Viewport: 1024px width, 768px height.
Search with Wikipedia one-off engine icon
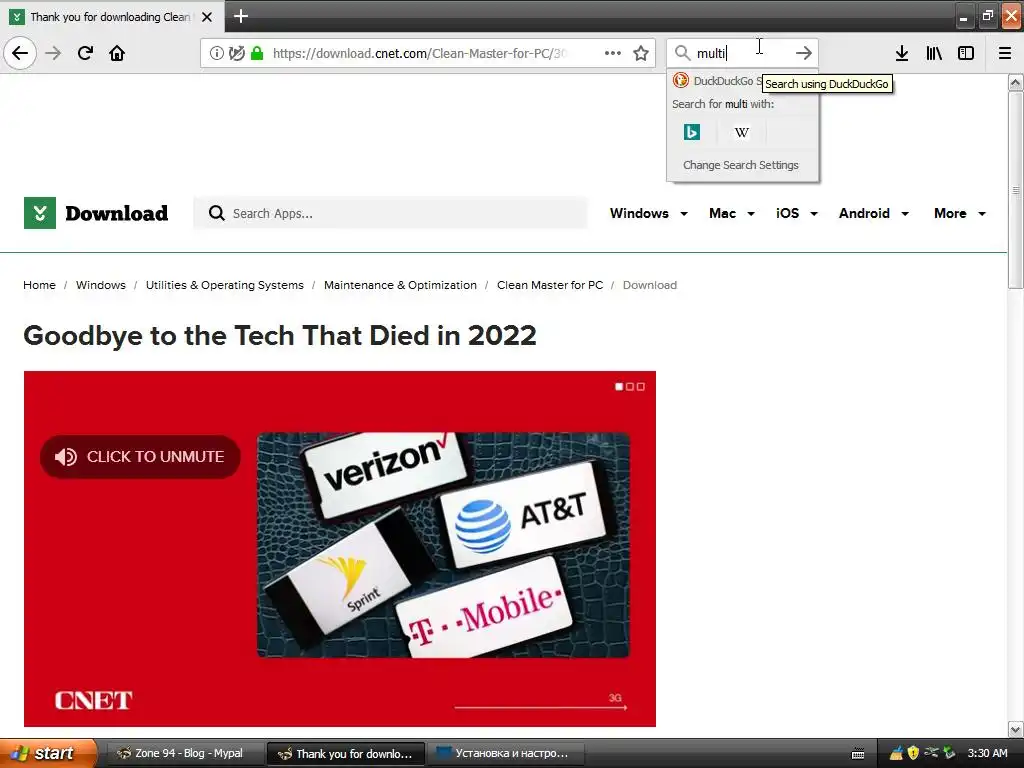[741, 133]
